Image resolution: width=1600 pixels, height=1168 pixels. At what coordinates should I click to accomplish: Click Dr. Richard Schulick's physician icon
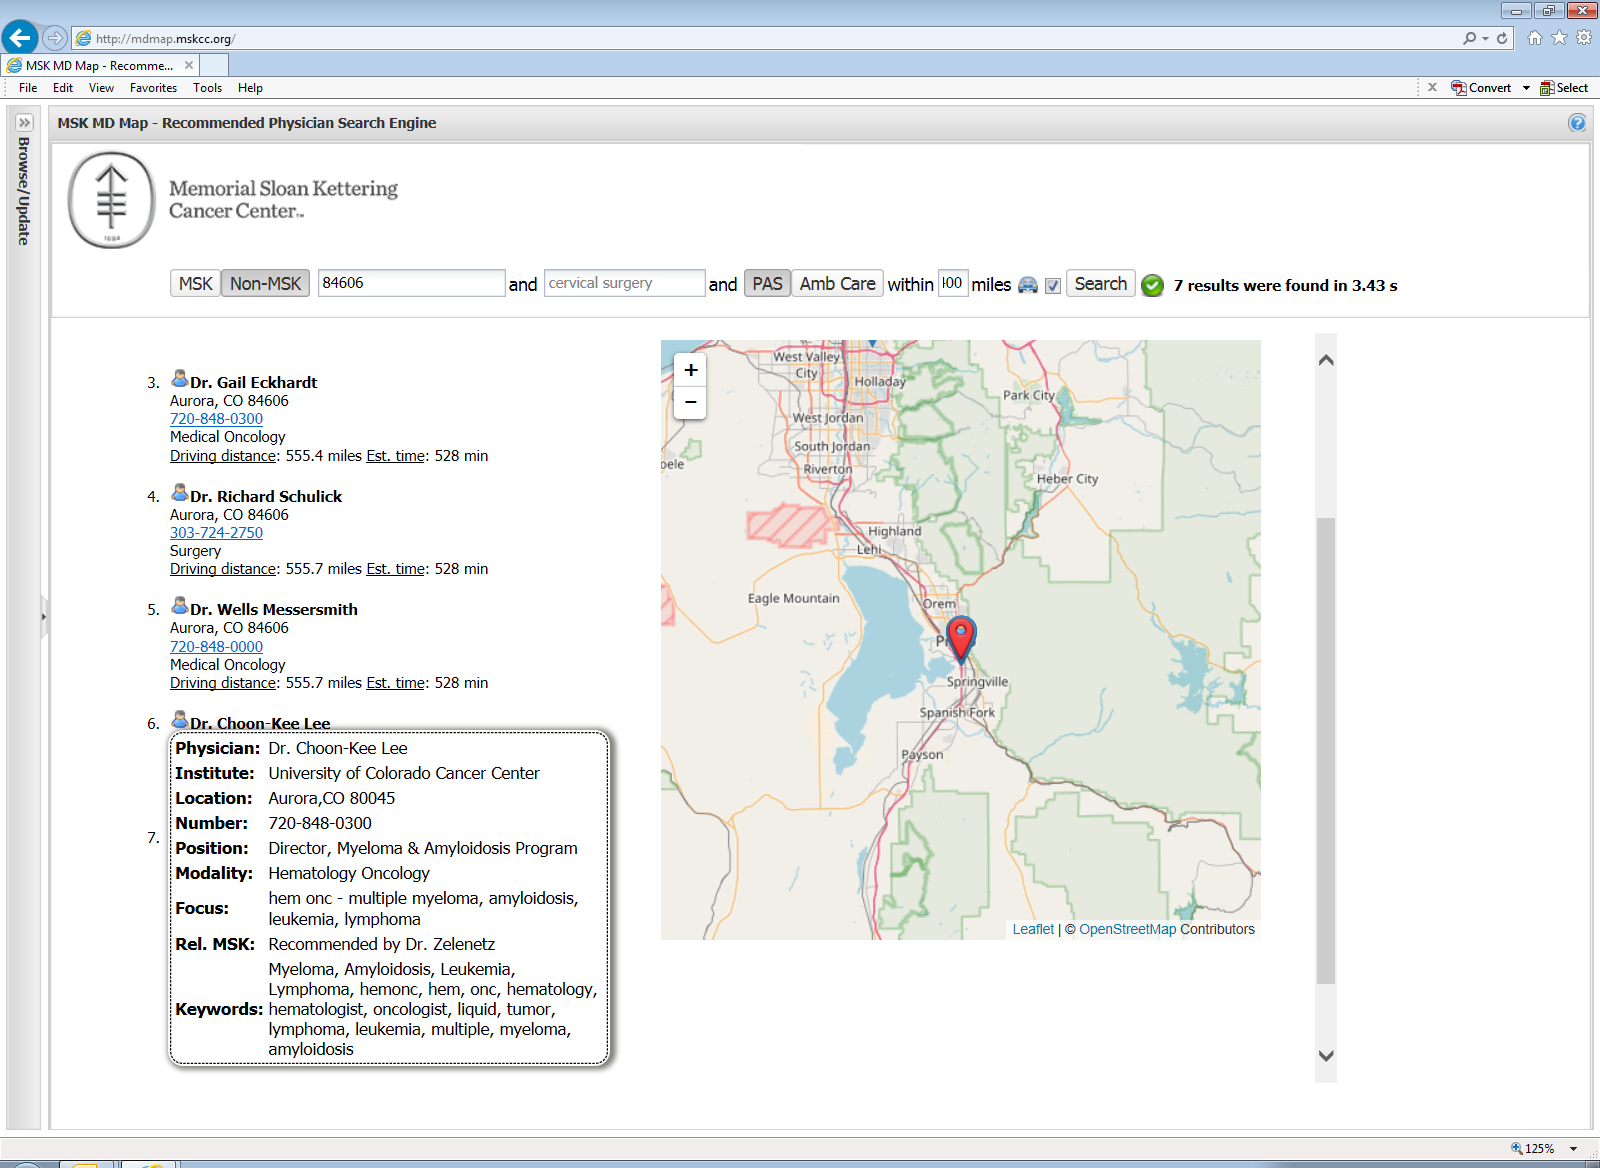180,493
